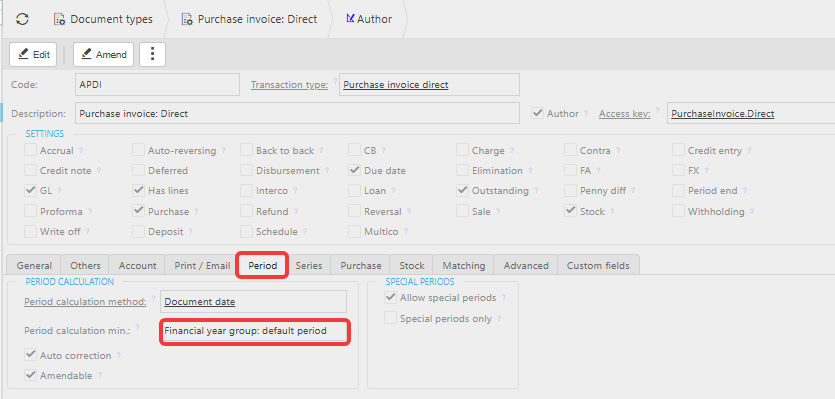Toggle the Stock checkbox in Settings
The height and width of the screenshot is (399, 835).
tap(571, 211)
